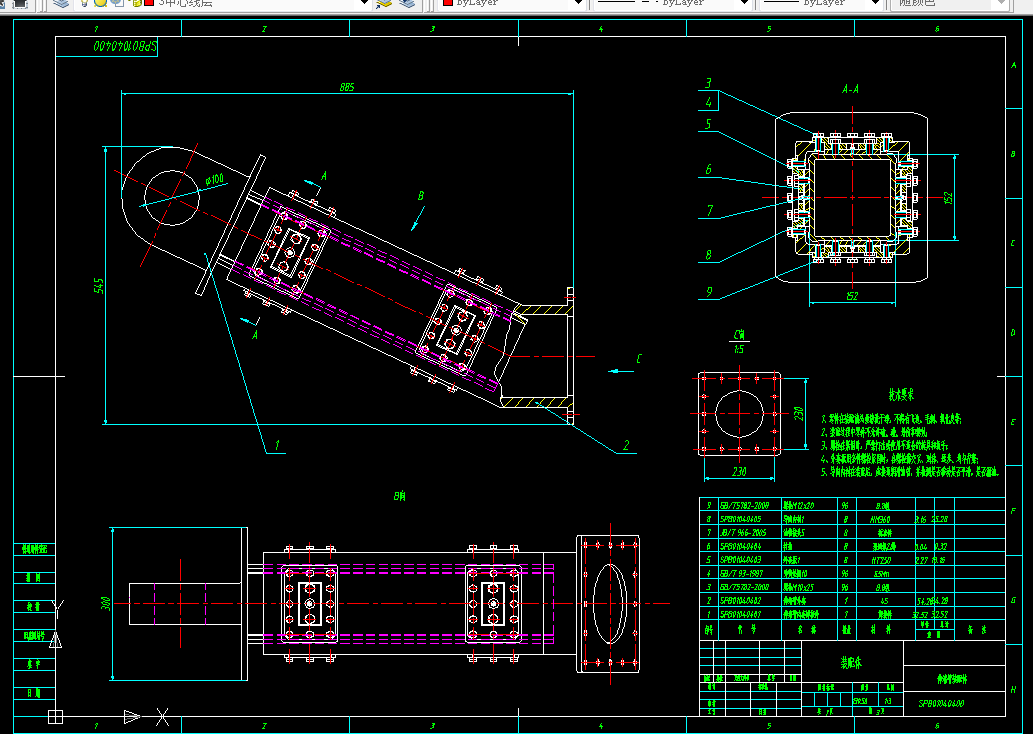
Task: Select the ø100 diameter dimension text
Action: pyautogui.click(x=215, y=179)
